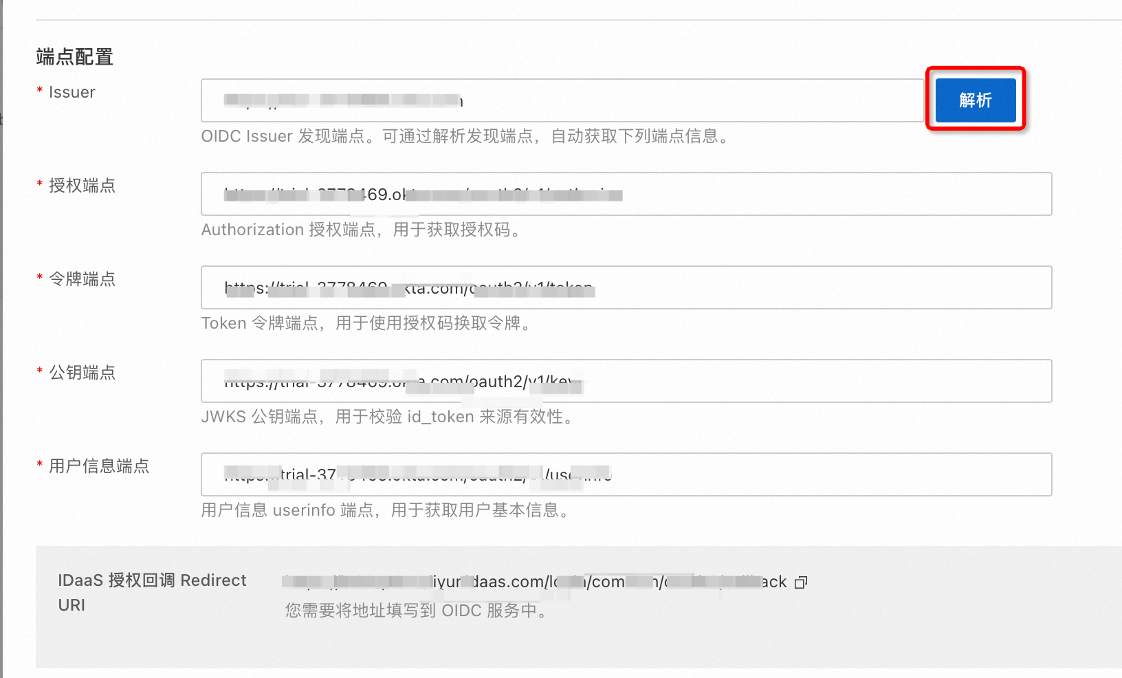The image size is (1122, 678).
Task: Click the Issuer field label
Action: (x=72, y=92)
